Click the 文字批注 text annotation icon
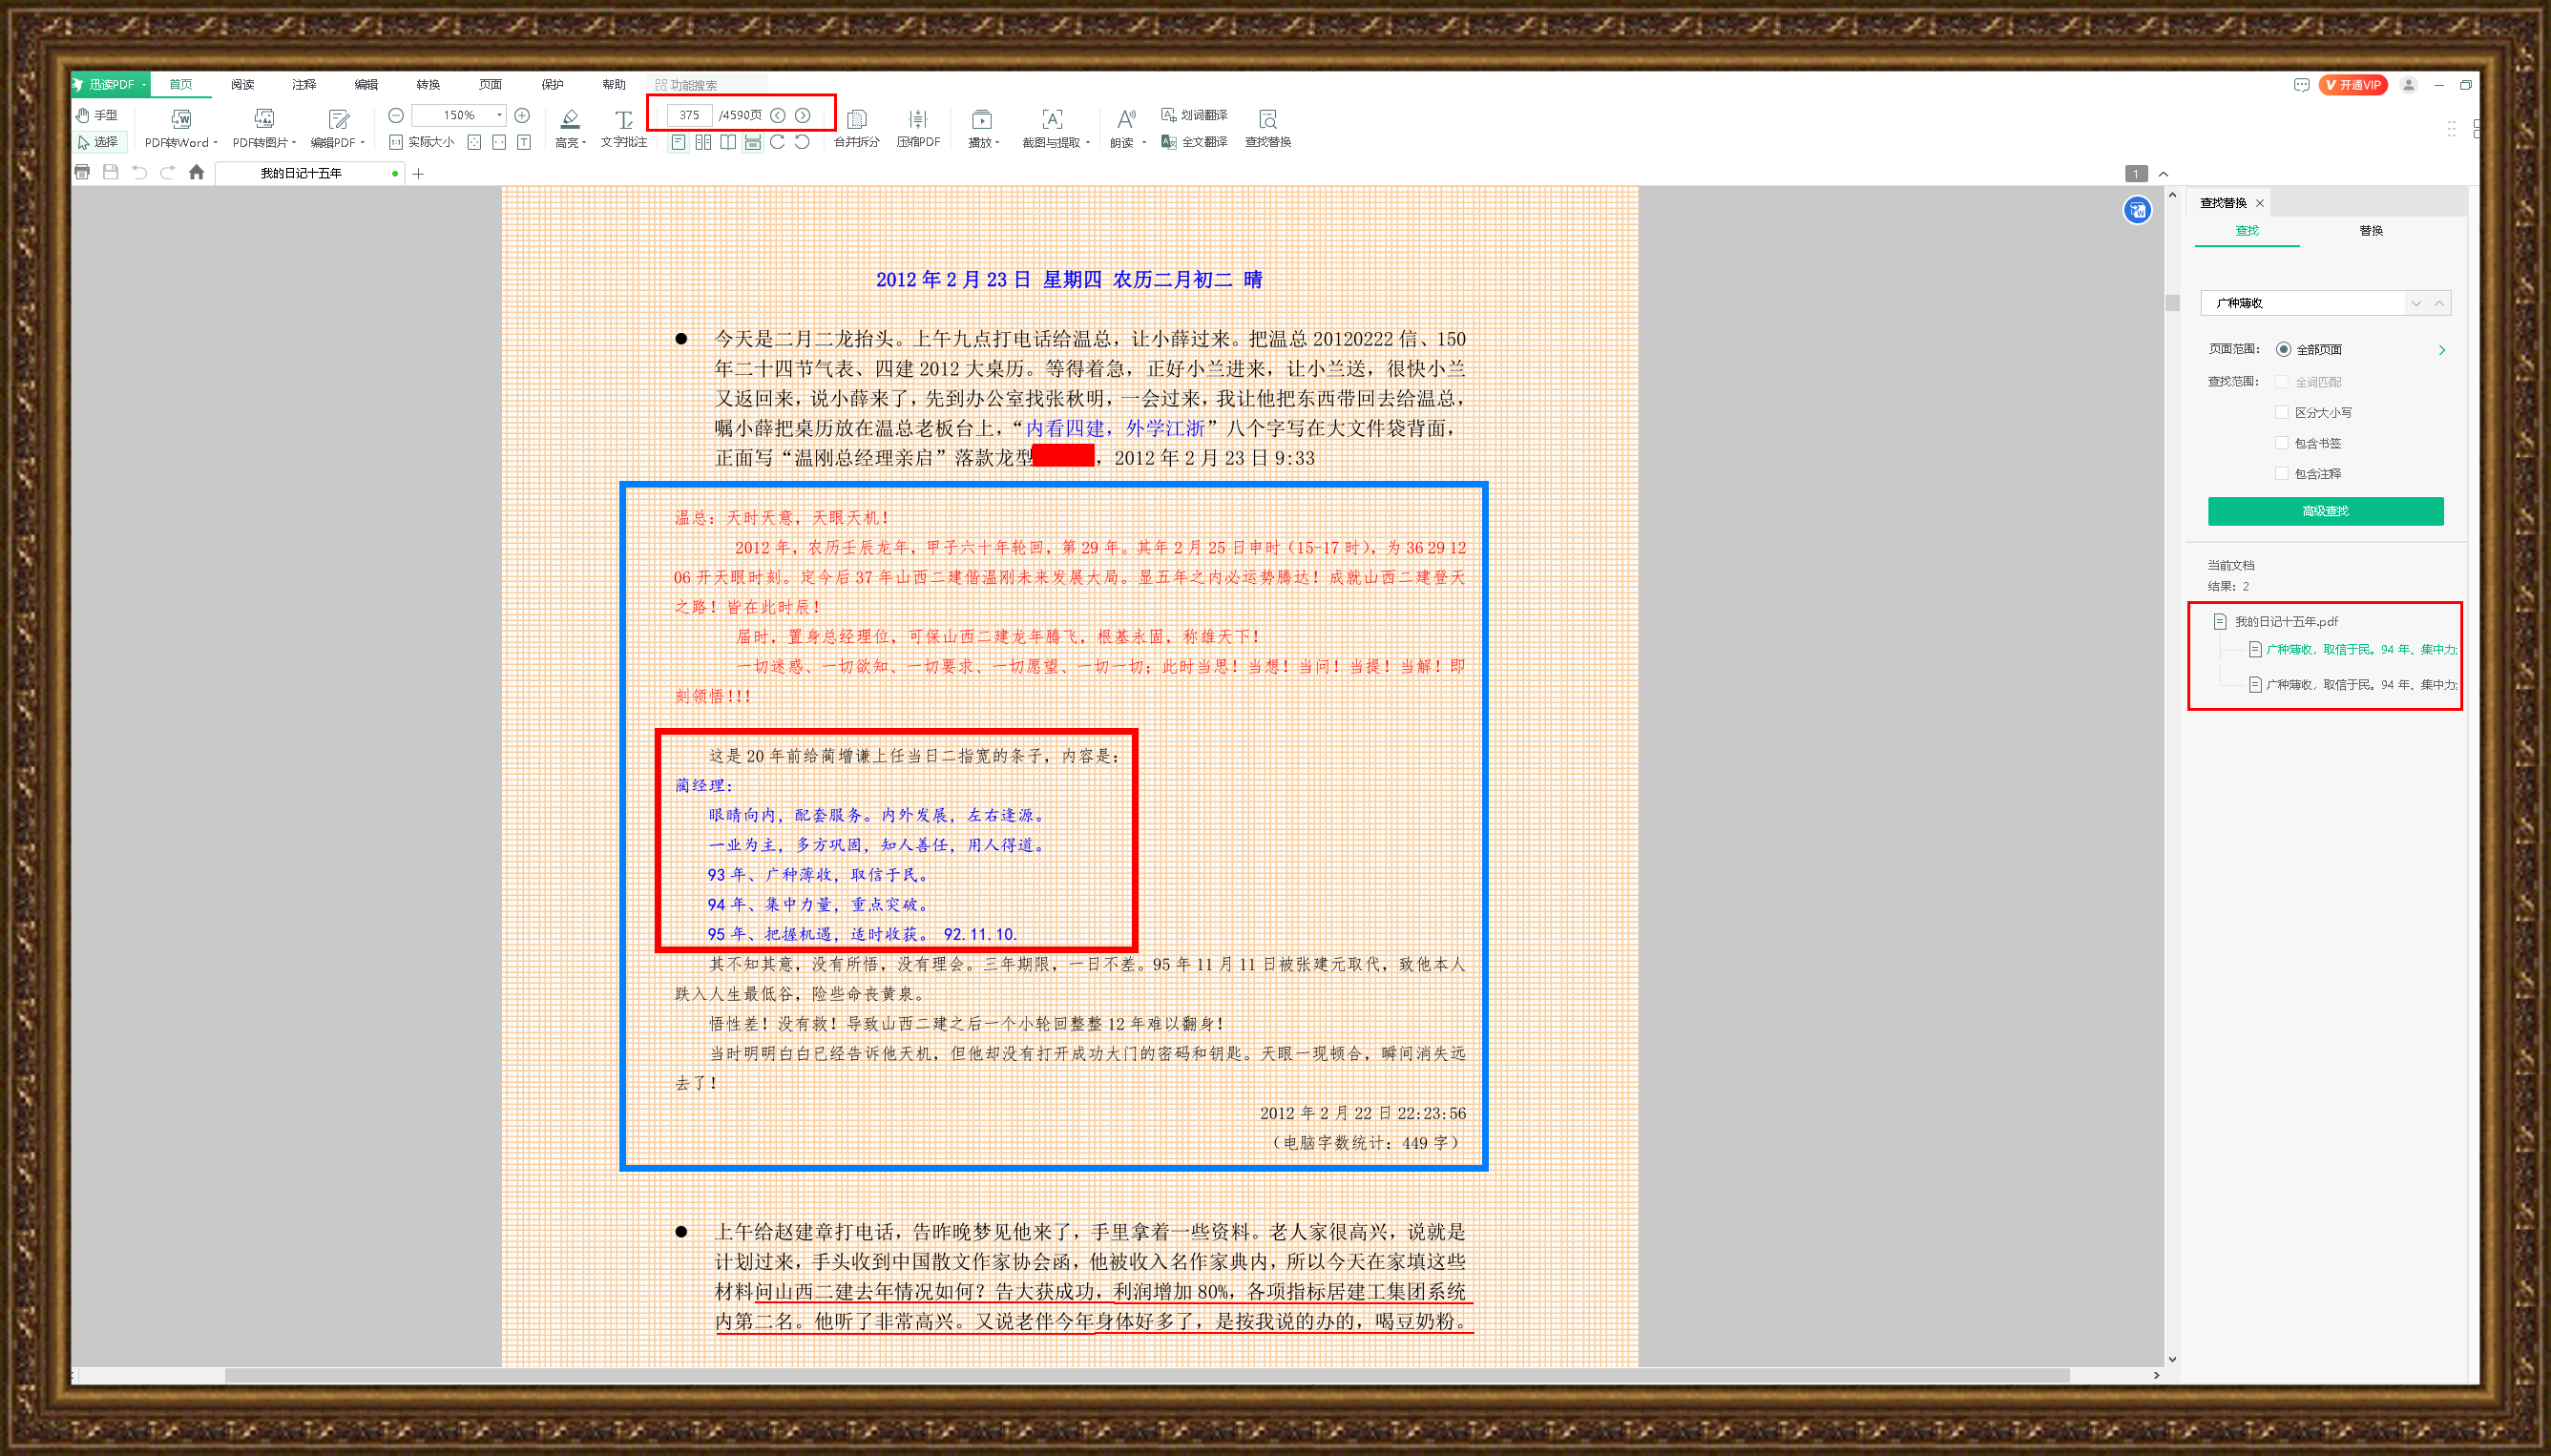The width and height of the screenshot is (2551, 1456). click(623, 119)
